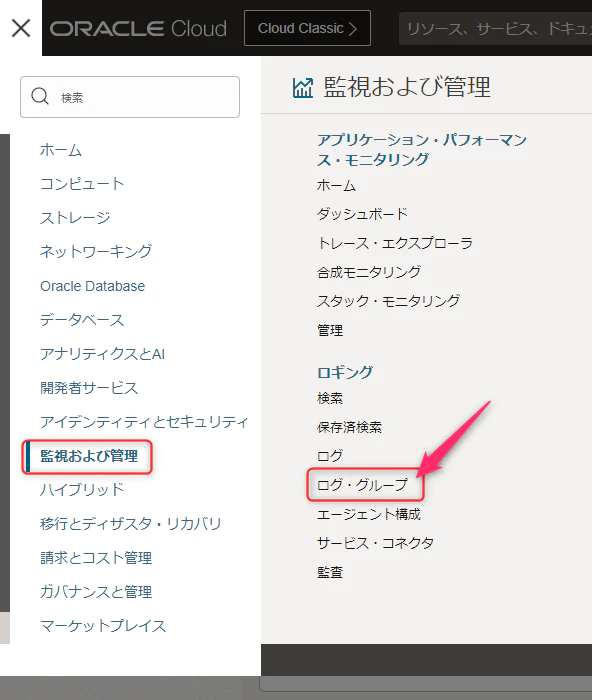Open 検索 under ロギング
592x700 pixels.
pyautogui.click(x=330, y=398)
